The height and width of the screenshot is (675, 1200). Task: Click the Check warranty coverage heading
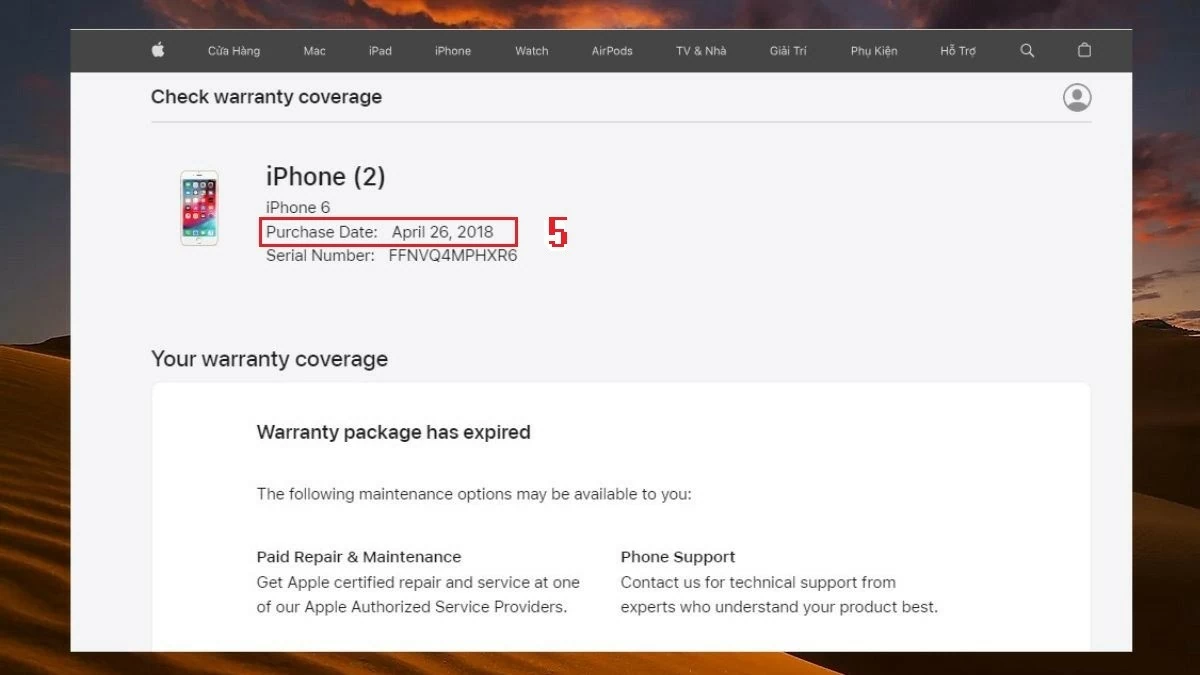[266, 96]
